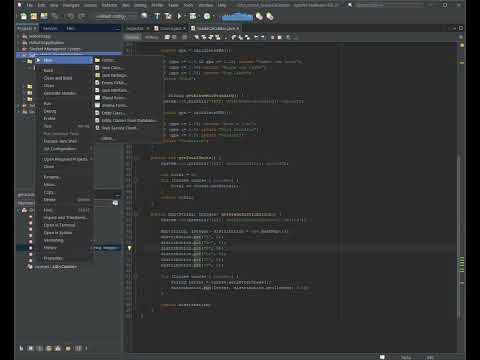Click the second filter icon in Navigator bottom bar

click(31, 348)
